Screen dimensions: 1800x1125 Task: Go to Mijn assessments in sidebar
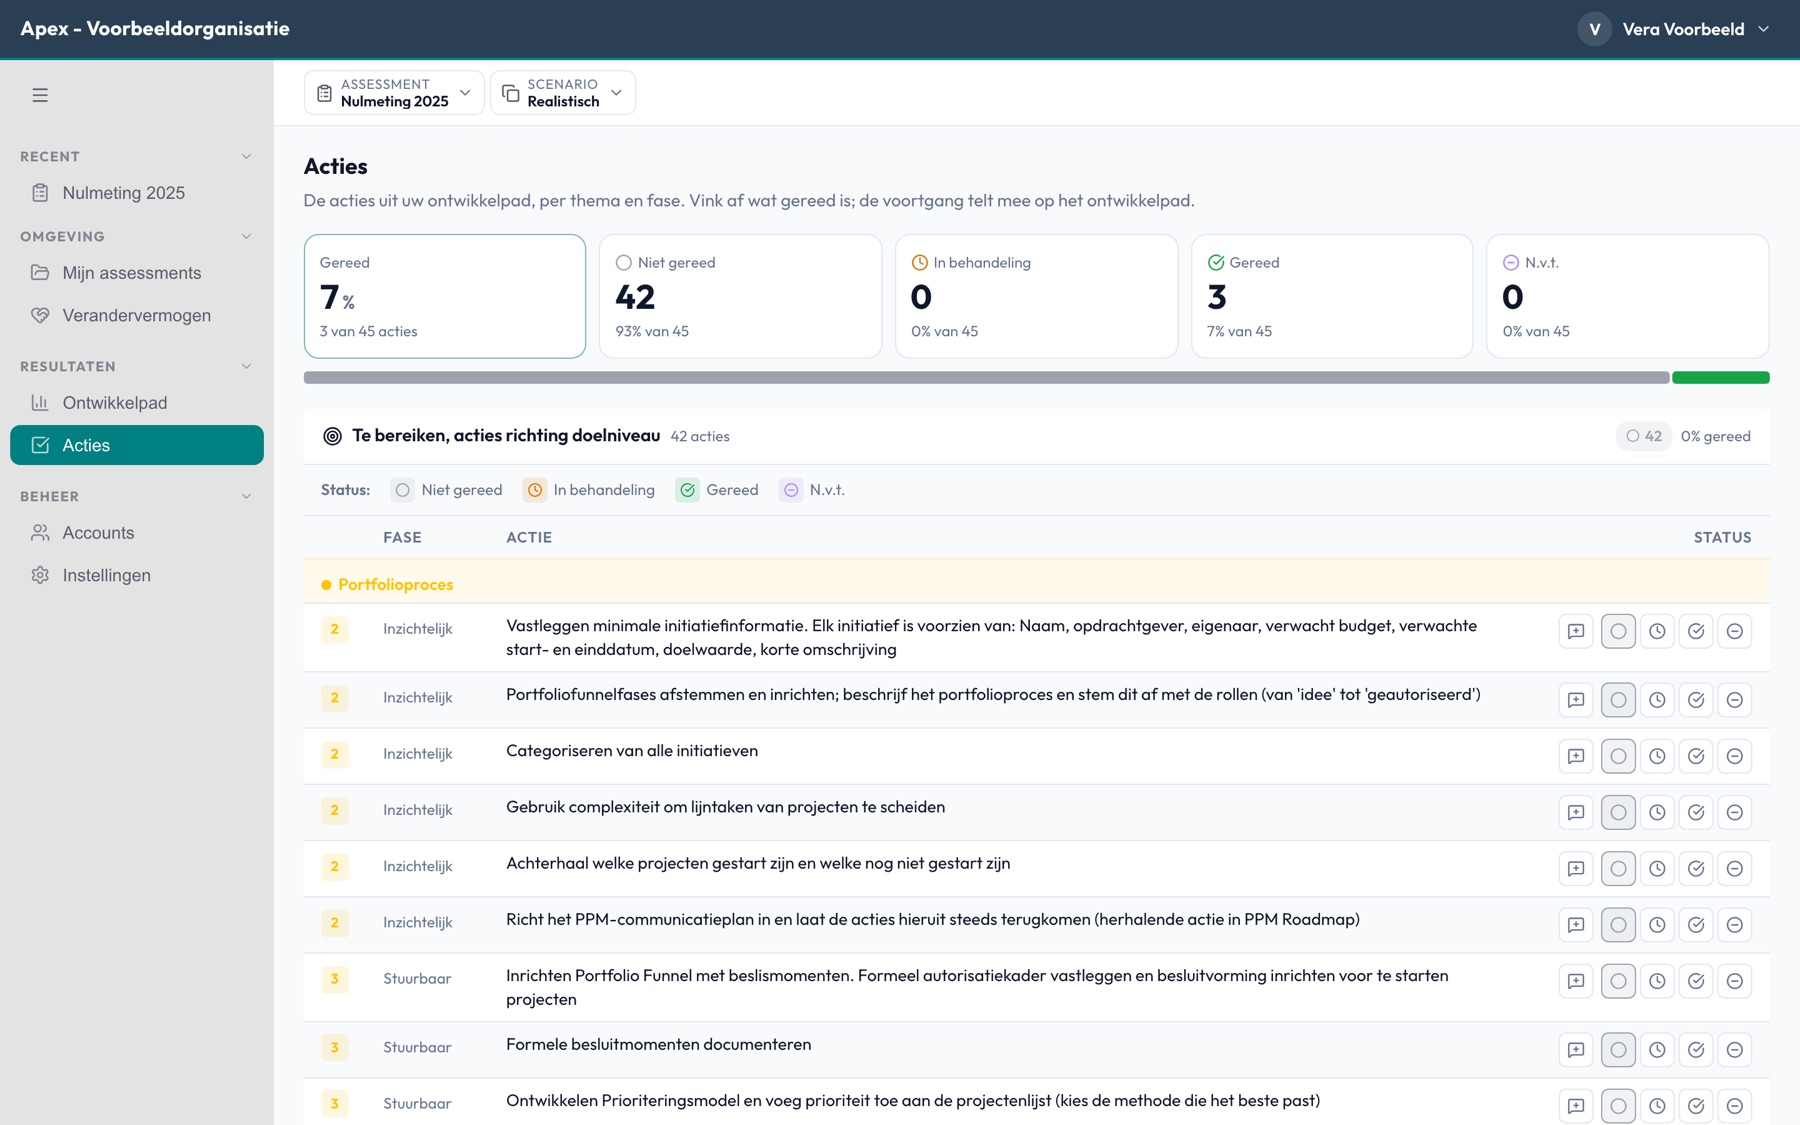coord(137,273)
